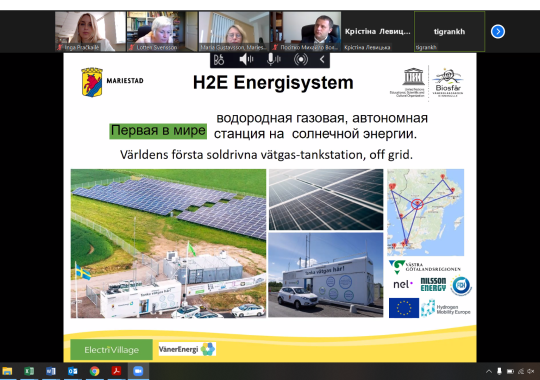
Task: Select Maria Gustavsson video thumbnail
Action: click(234, 31)
